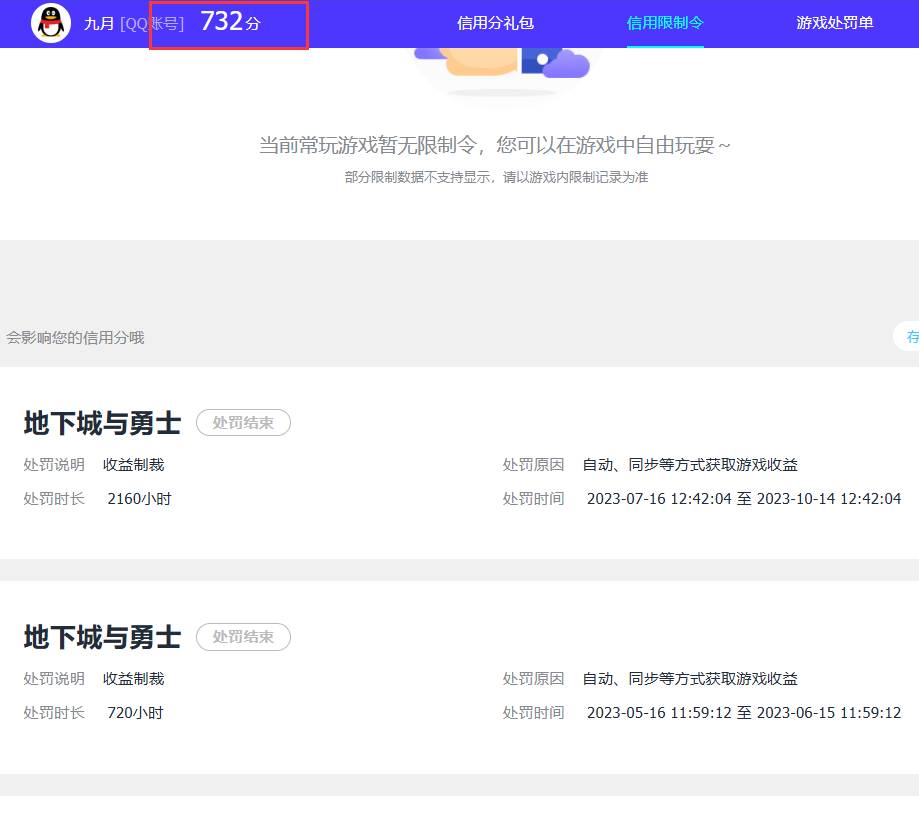This screenshot has width=919, height=815.
Task: Select the active 信用限制令 tab
Action: (x=664, y=22)
